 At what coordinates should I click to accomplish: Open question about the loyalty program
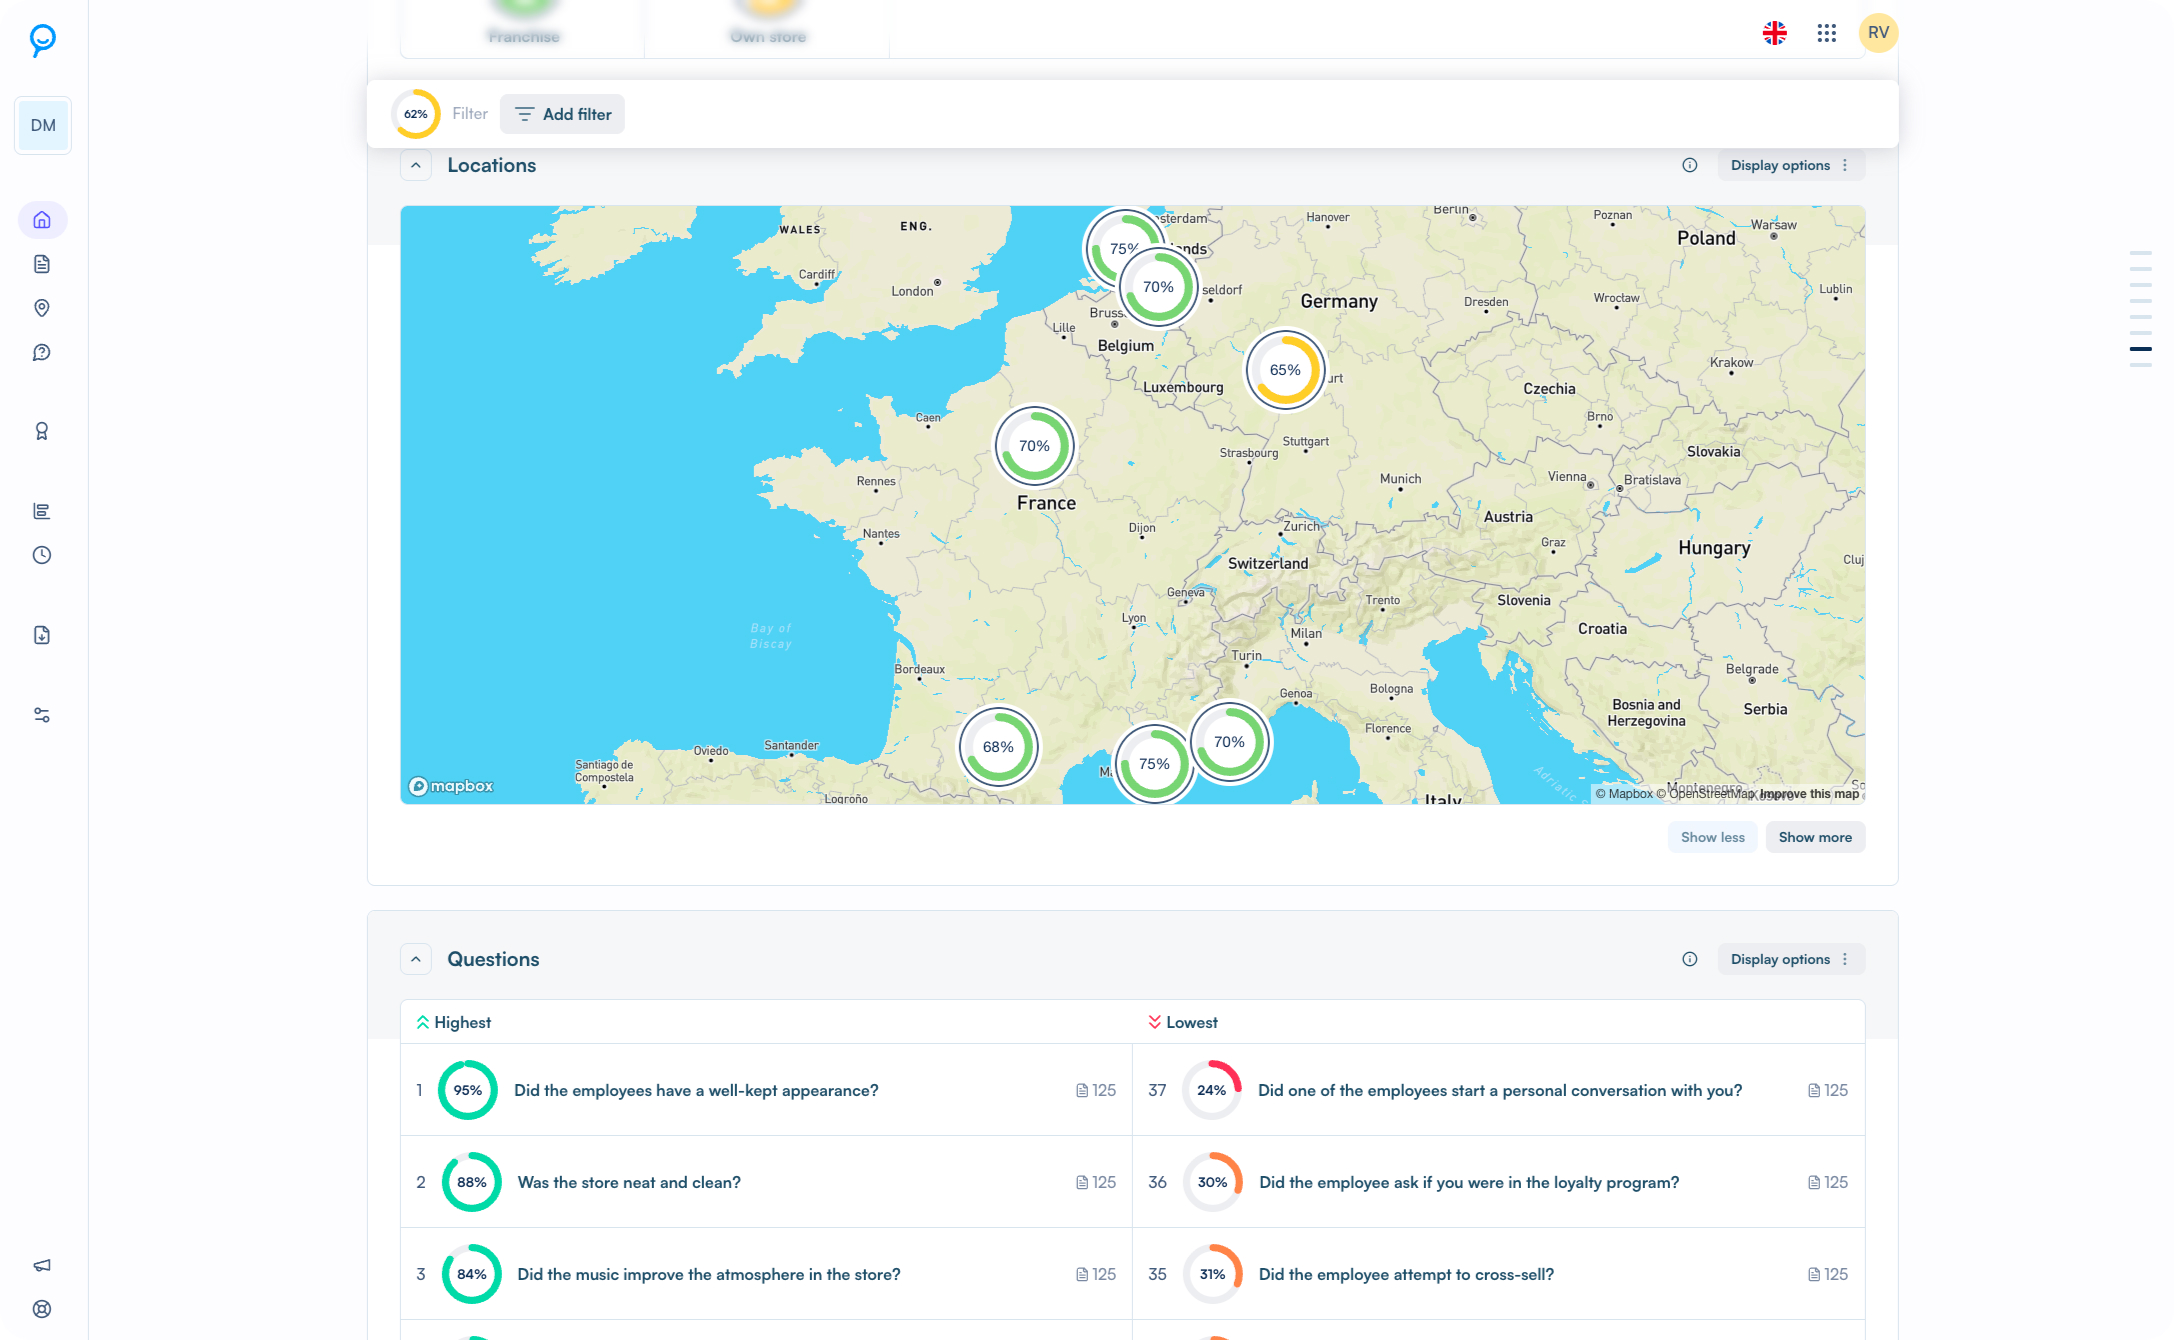[1469, 1182]
